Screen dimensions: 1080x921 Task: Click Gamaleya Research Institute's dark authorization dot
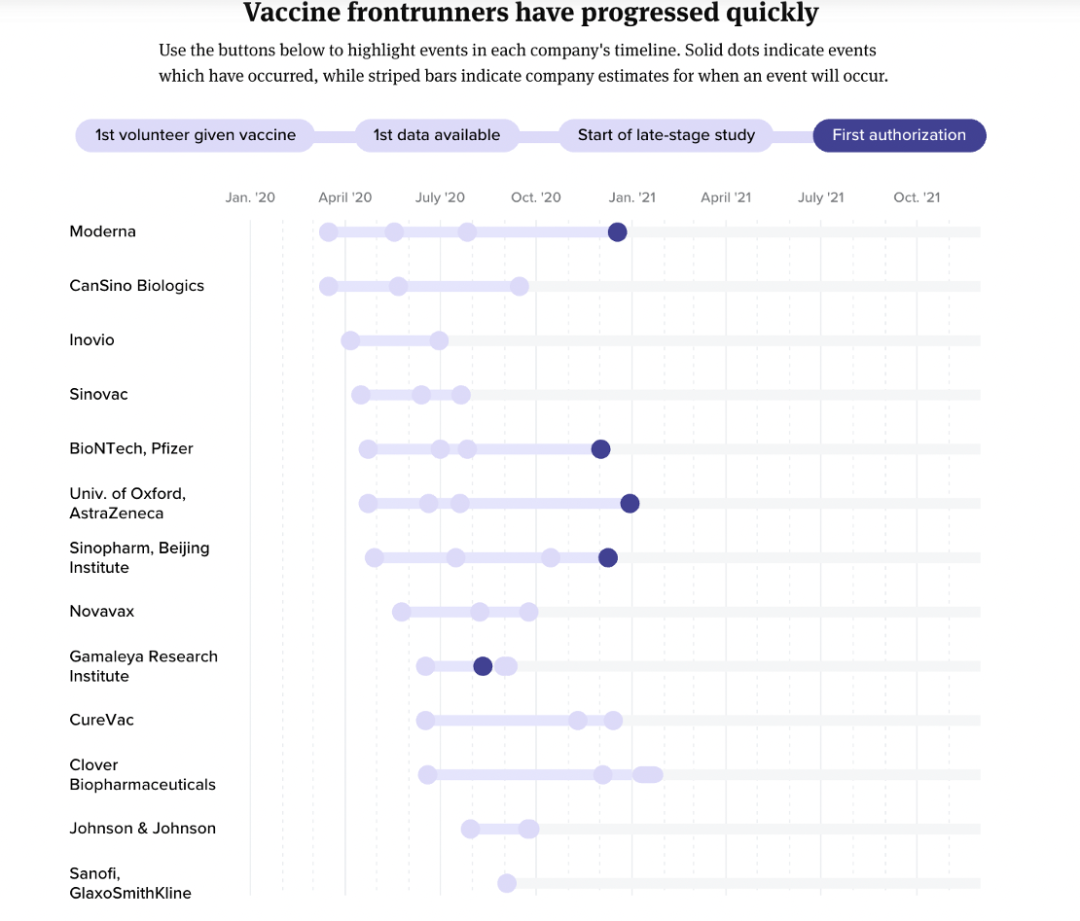[482, 666]
